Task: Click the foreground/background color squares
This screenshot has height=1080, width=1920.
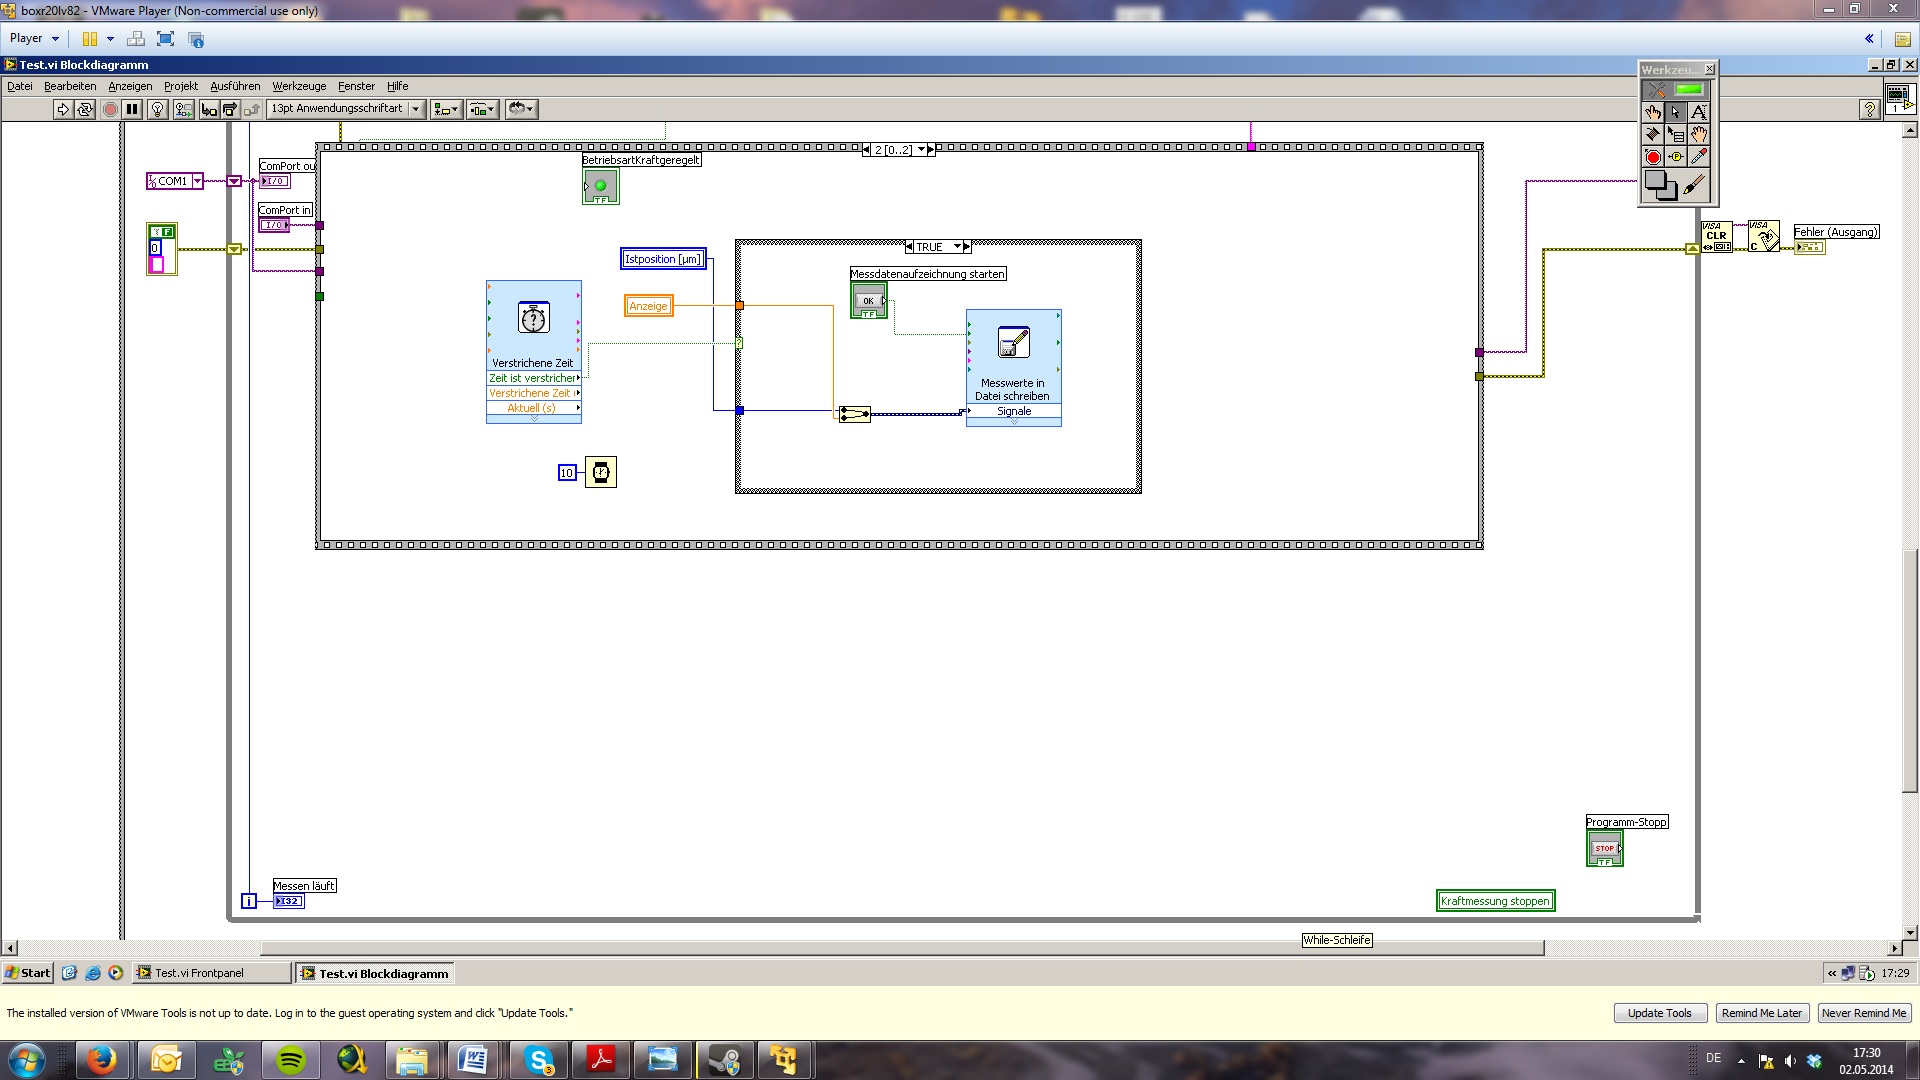Action: [1660, 186]
